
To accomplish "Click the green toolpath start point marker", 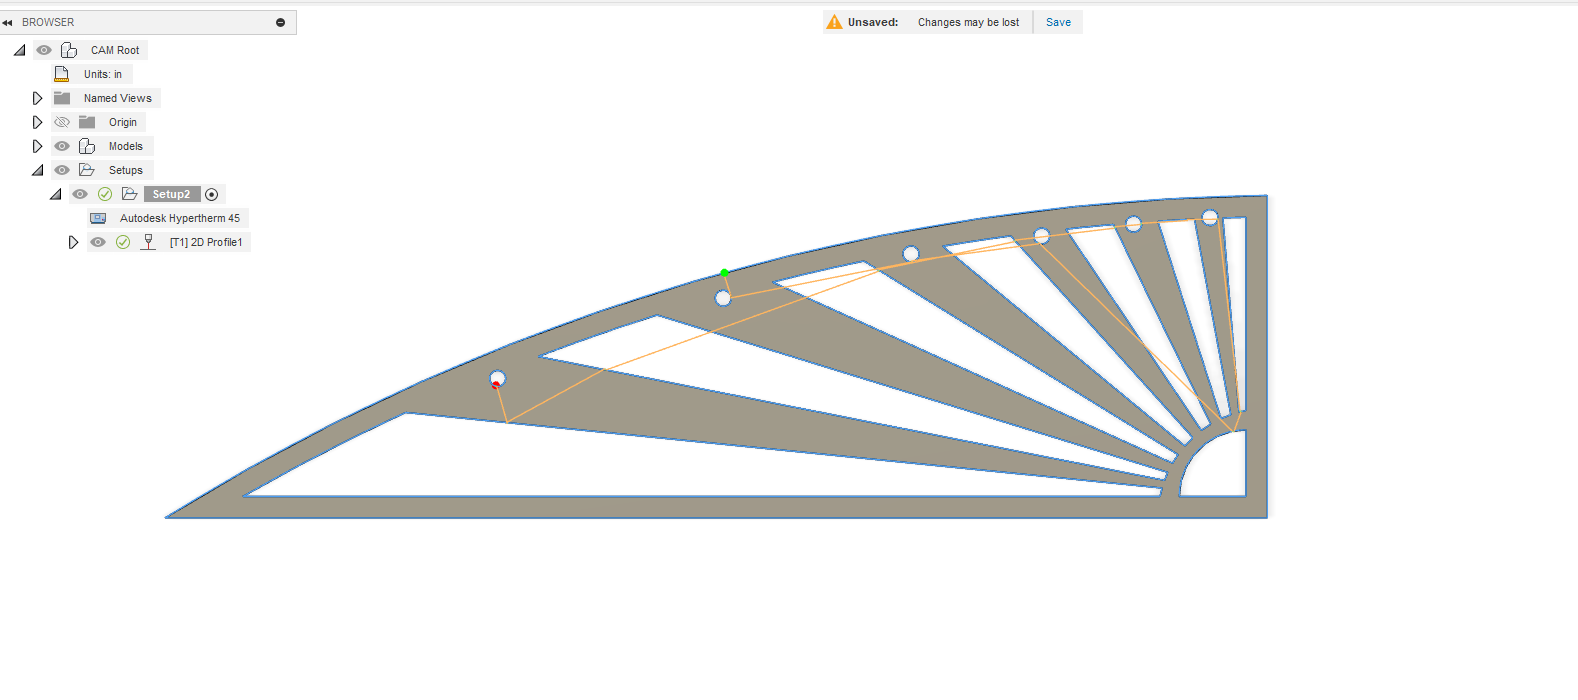I will pyautogui.click(x=725, y=272).
